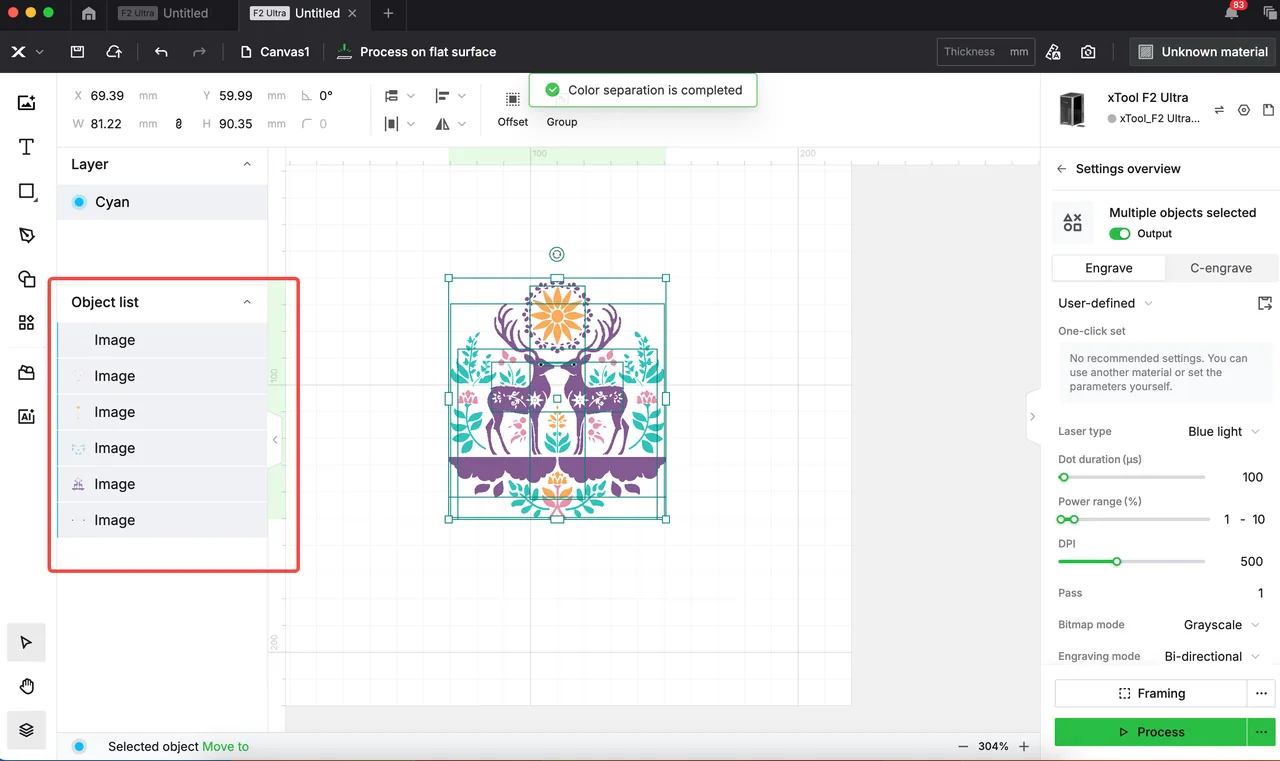
Task: Click the Offset tool
Action: click(x=513, y=109)
